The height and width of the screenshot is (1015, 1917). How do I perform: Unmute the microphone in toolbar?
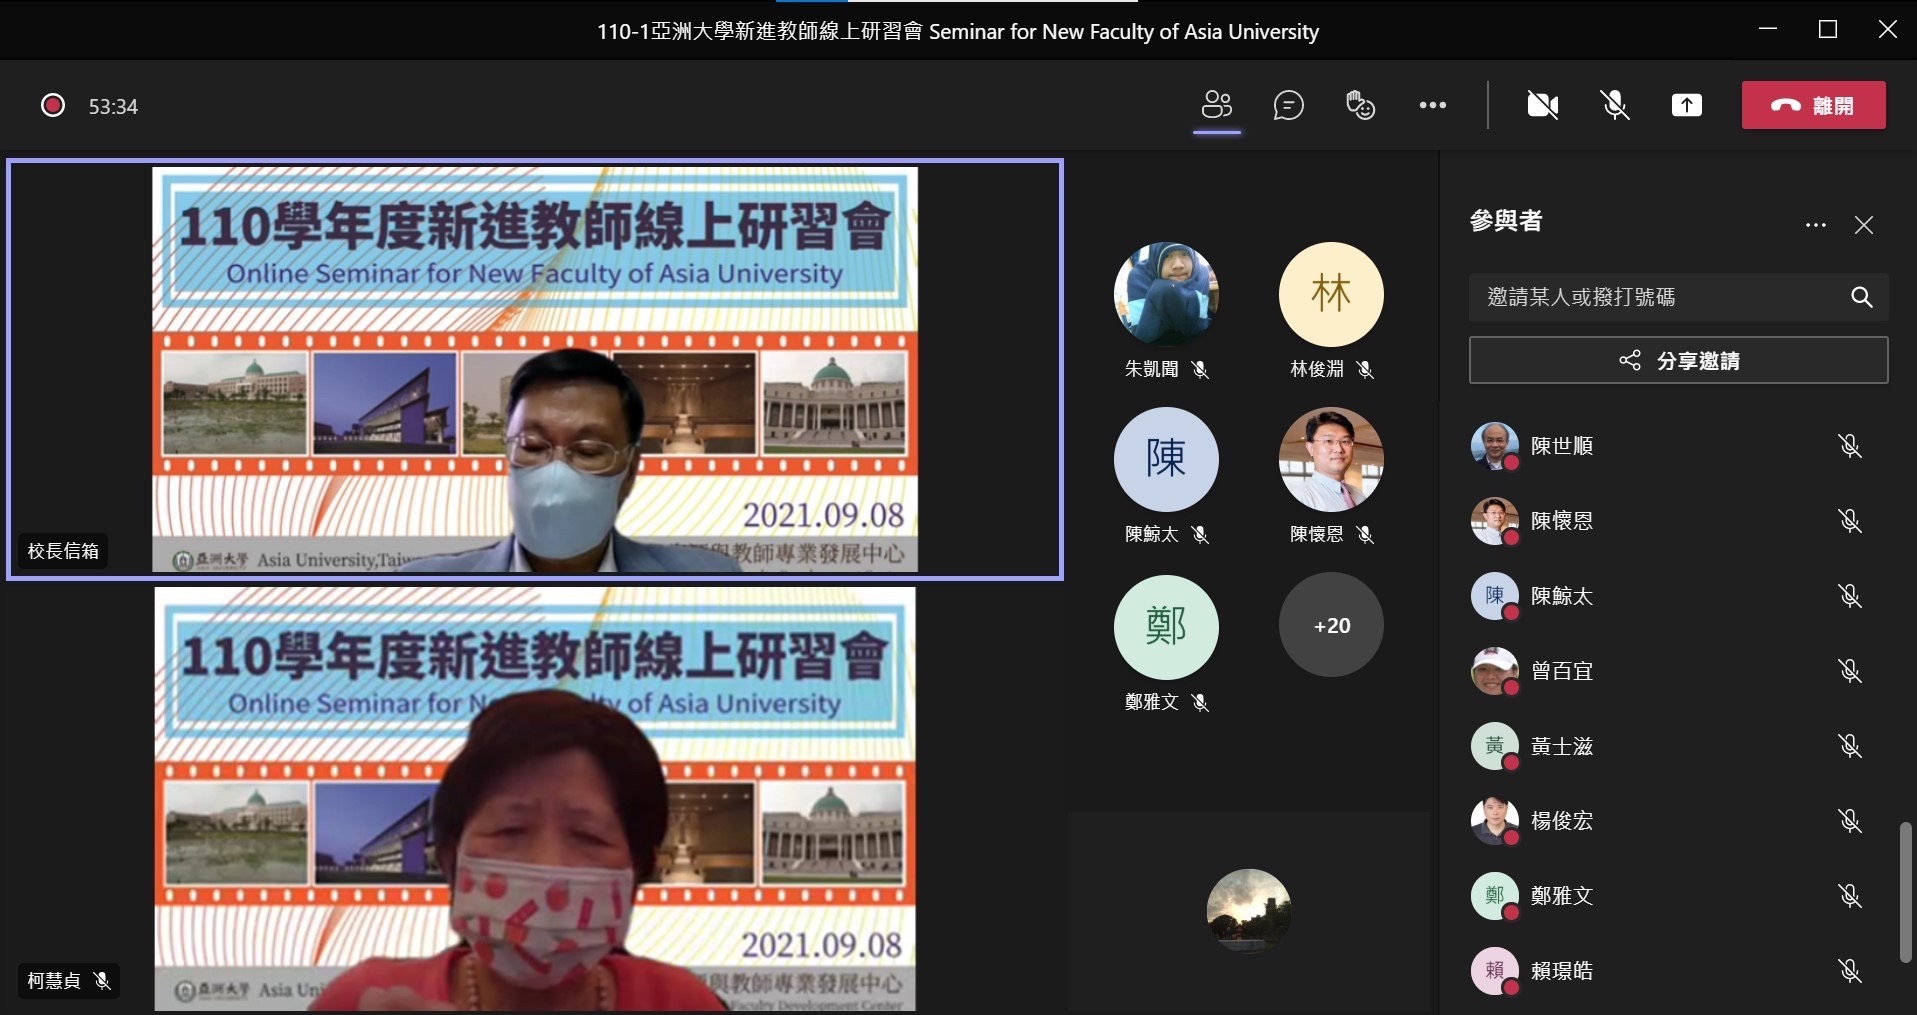(x=1615, y=105)
